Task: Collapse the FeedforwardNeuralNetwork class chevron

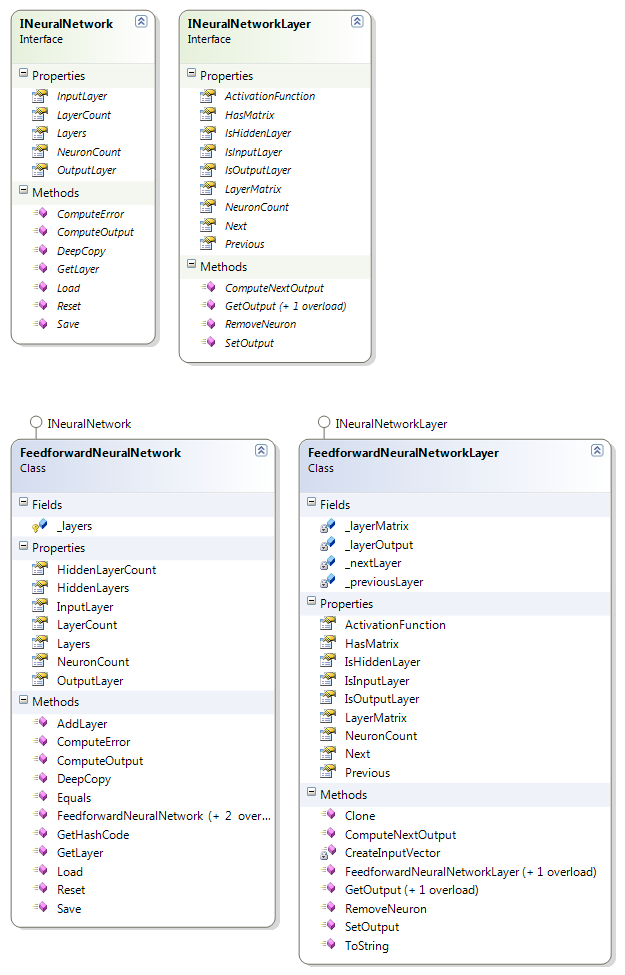Action: coord(261,451)
